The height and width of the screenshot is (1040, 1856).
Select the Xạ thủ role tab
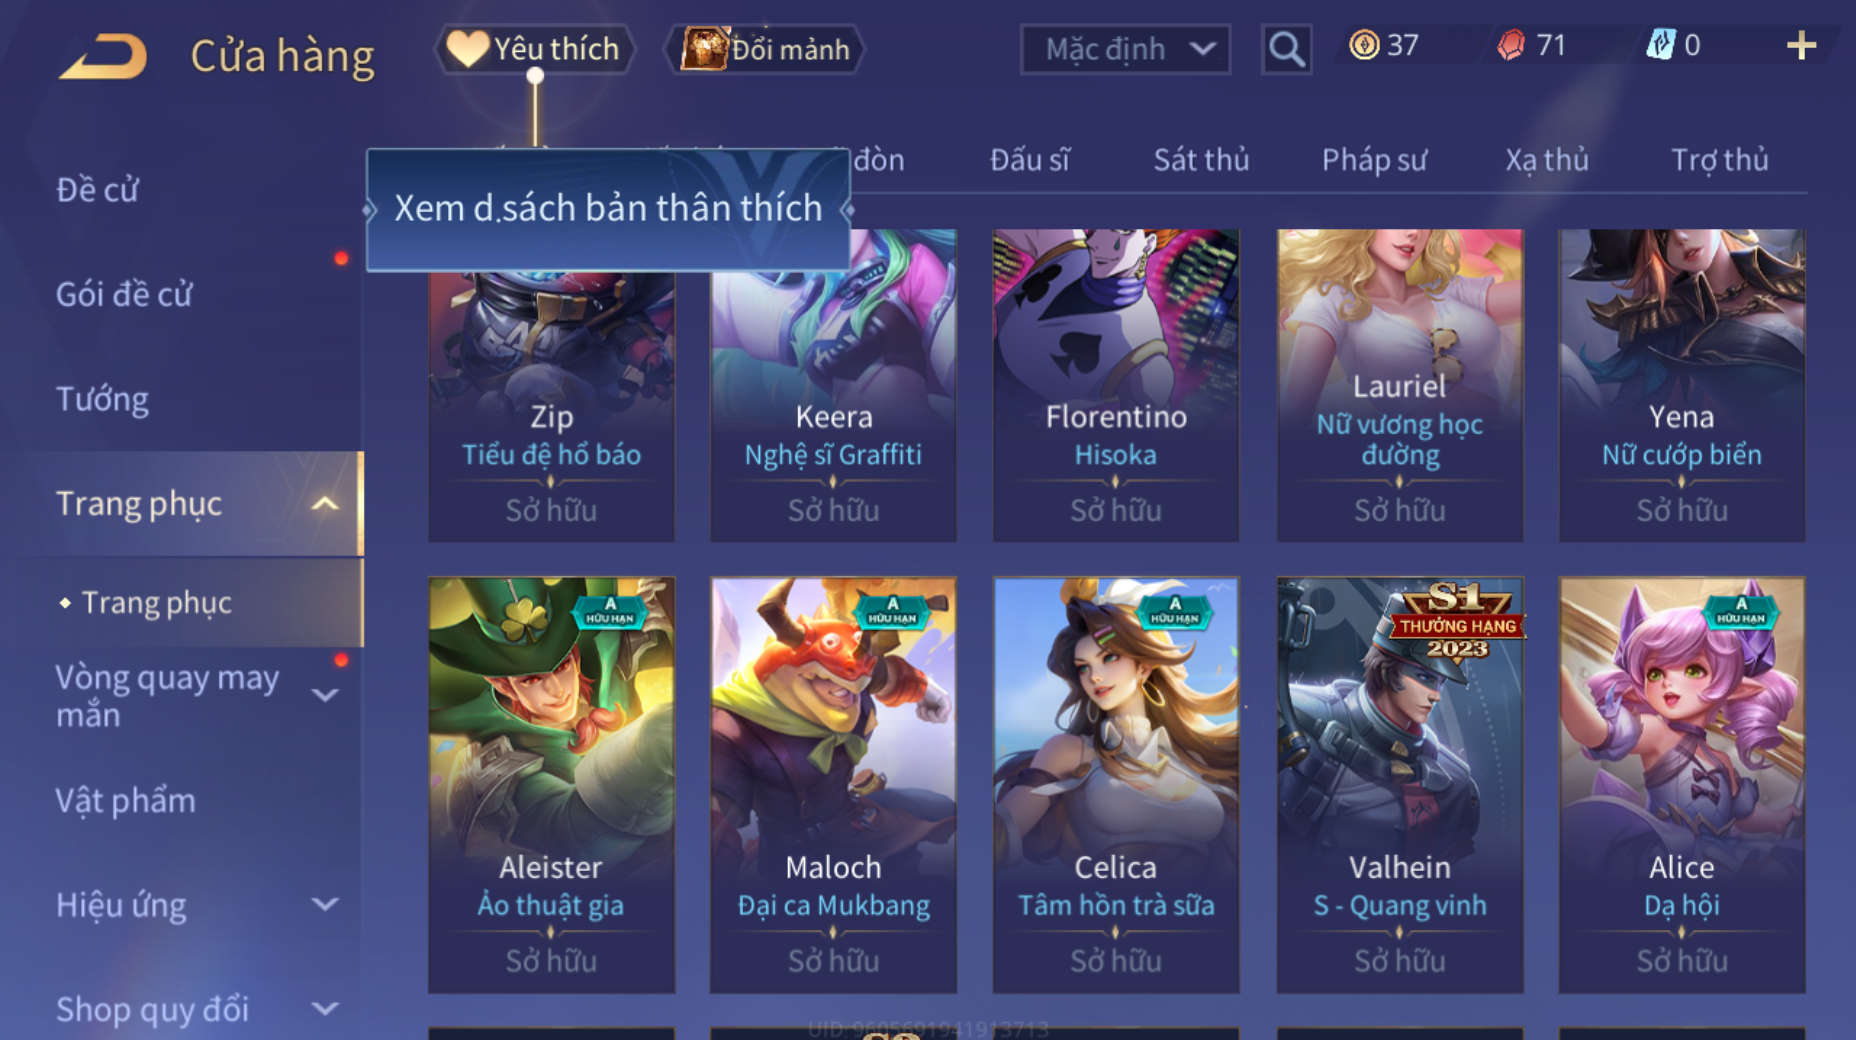point(1547,160)
